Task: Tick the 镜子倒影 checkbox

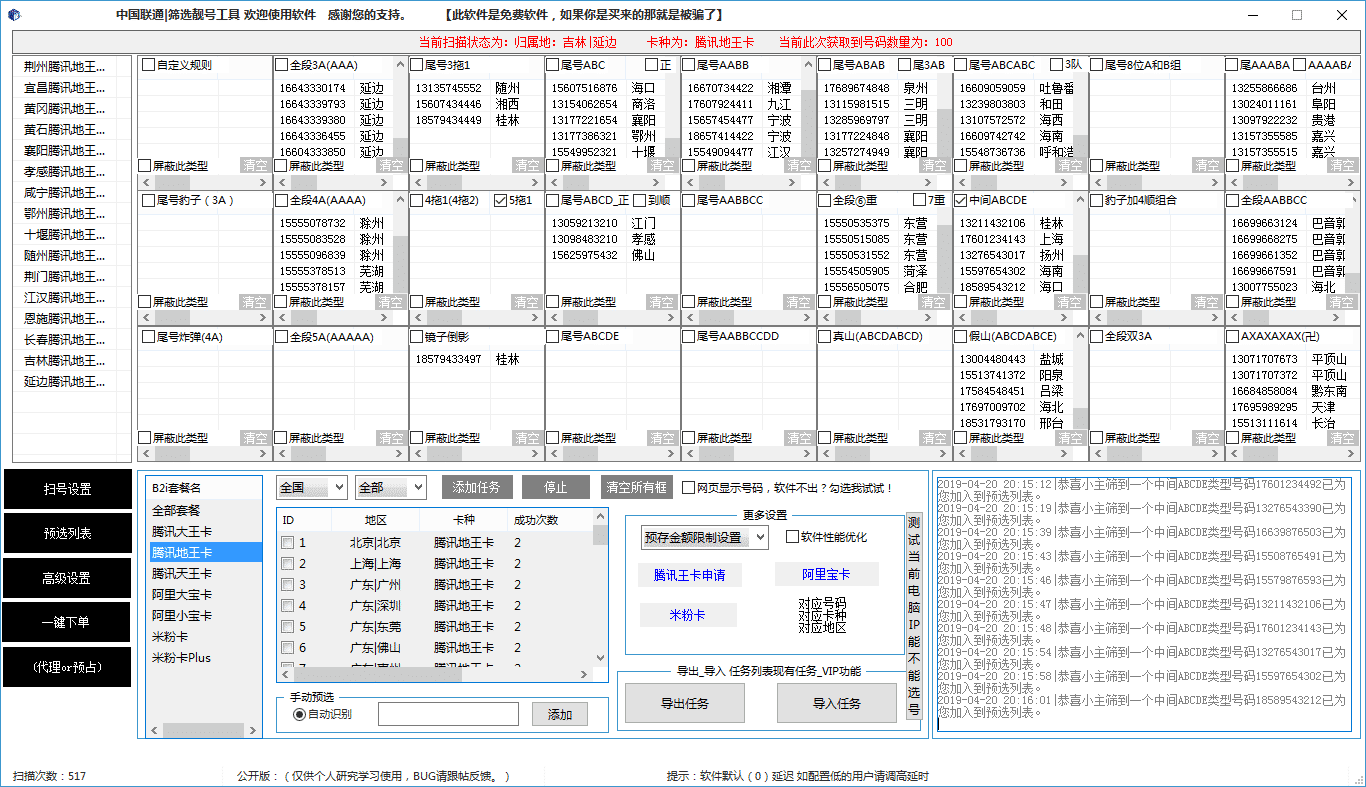Action: pyautogui.click(x=417, y=337)
